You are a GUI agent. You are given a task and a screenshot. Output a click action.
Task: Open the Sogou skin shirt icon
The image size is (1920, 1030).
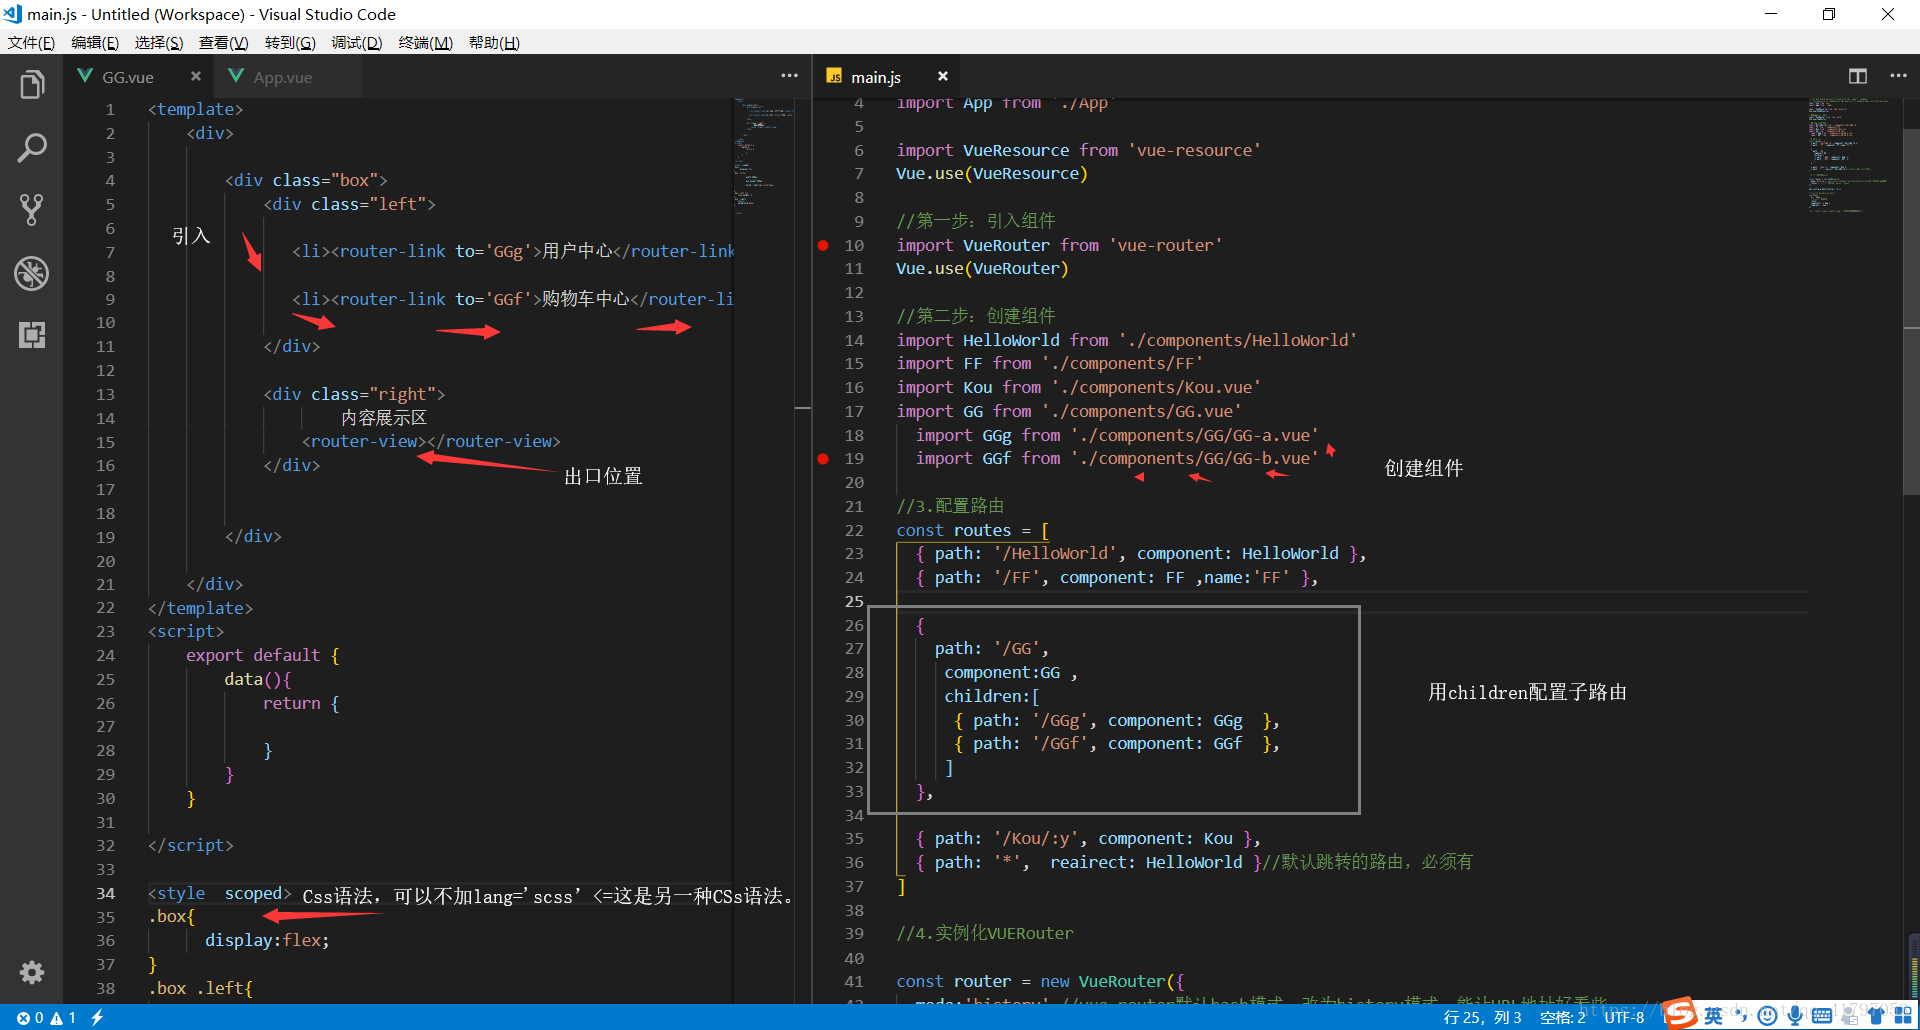[1876, 1016]
